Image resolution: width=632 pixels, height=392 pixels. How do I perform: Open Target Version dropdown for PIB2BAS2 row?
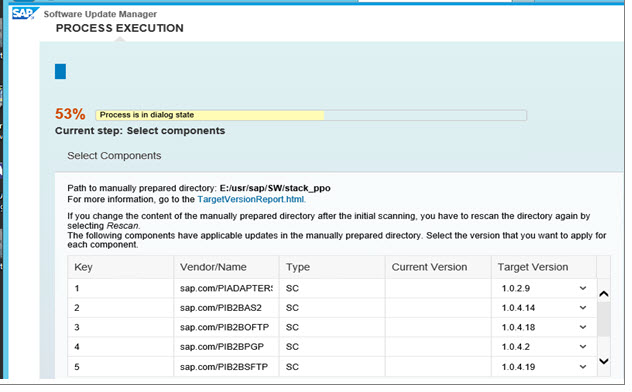582,307
